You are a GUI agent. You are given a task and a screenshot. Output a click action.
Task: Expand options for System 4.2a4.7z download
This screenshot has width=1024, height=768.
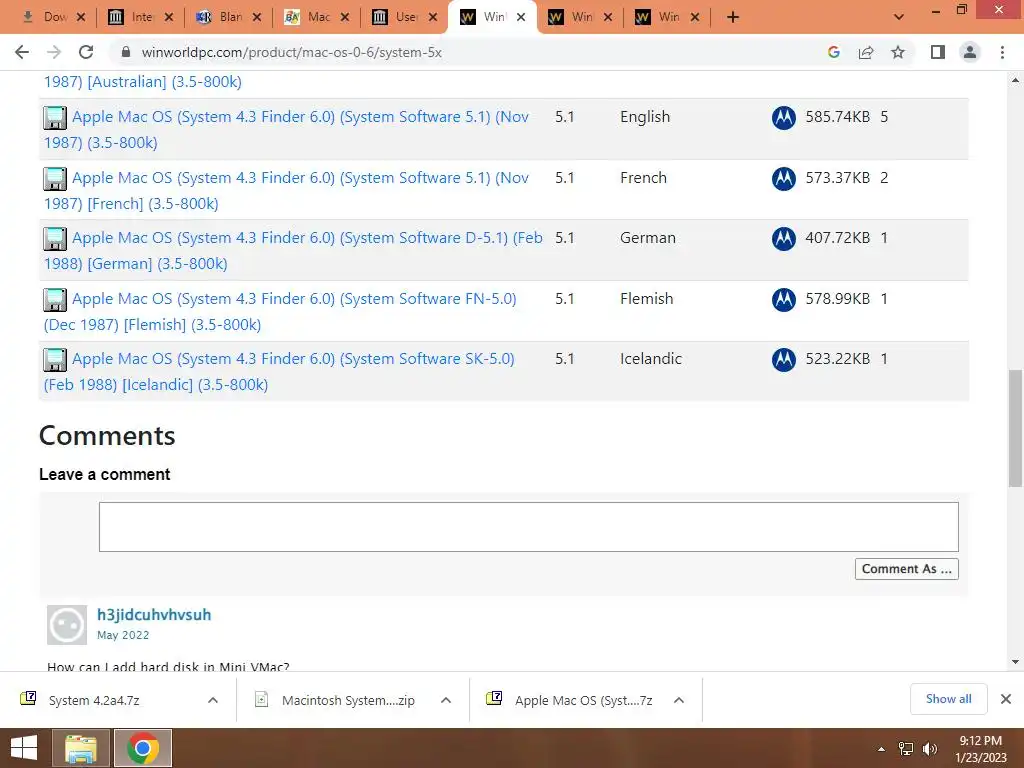[x=213, y=700]
